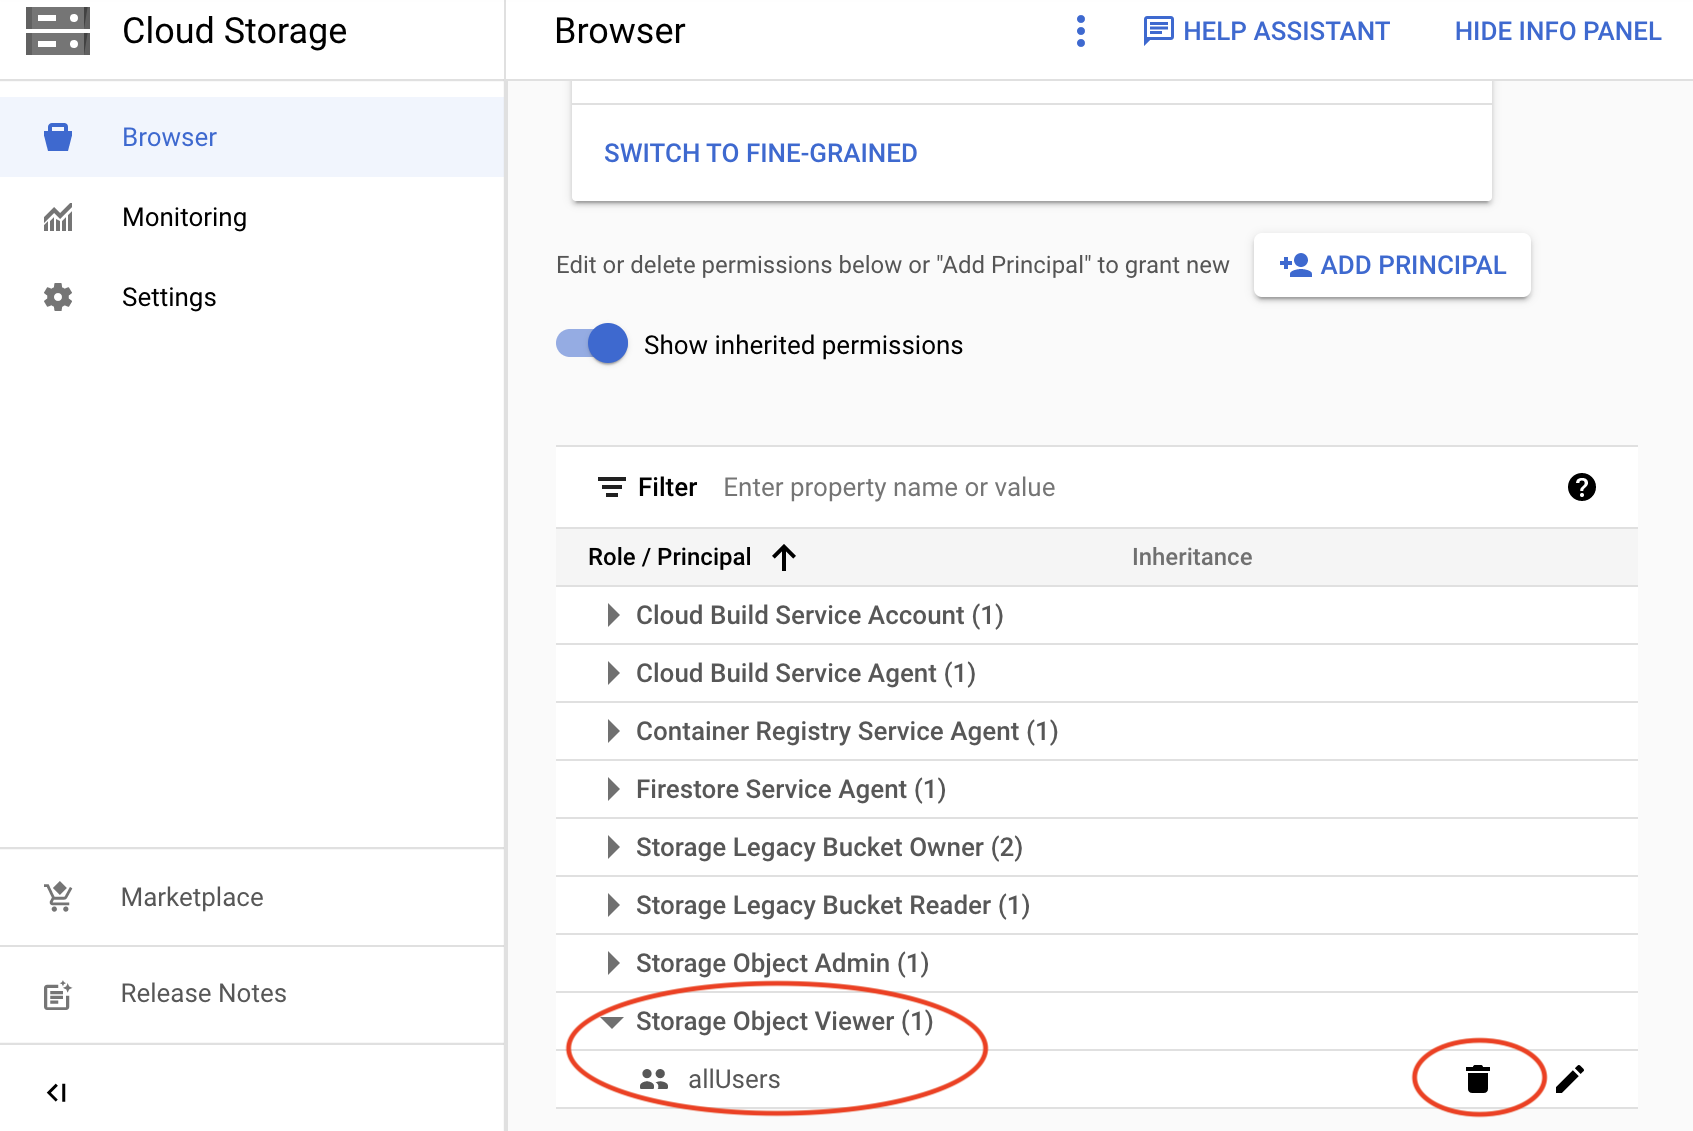
Task: Expand Cloud Build Service Account role
Action: pos(614,615)
